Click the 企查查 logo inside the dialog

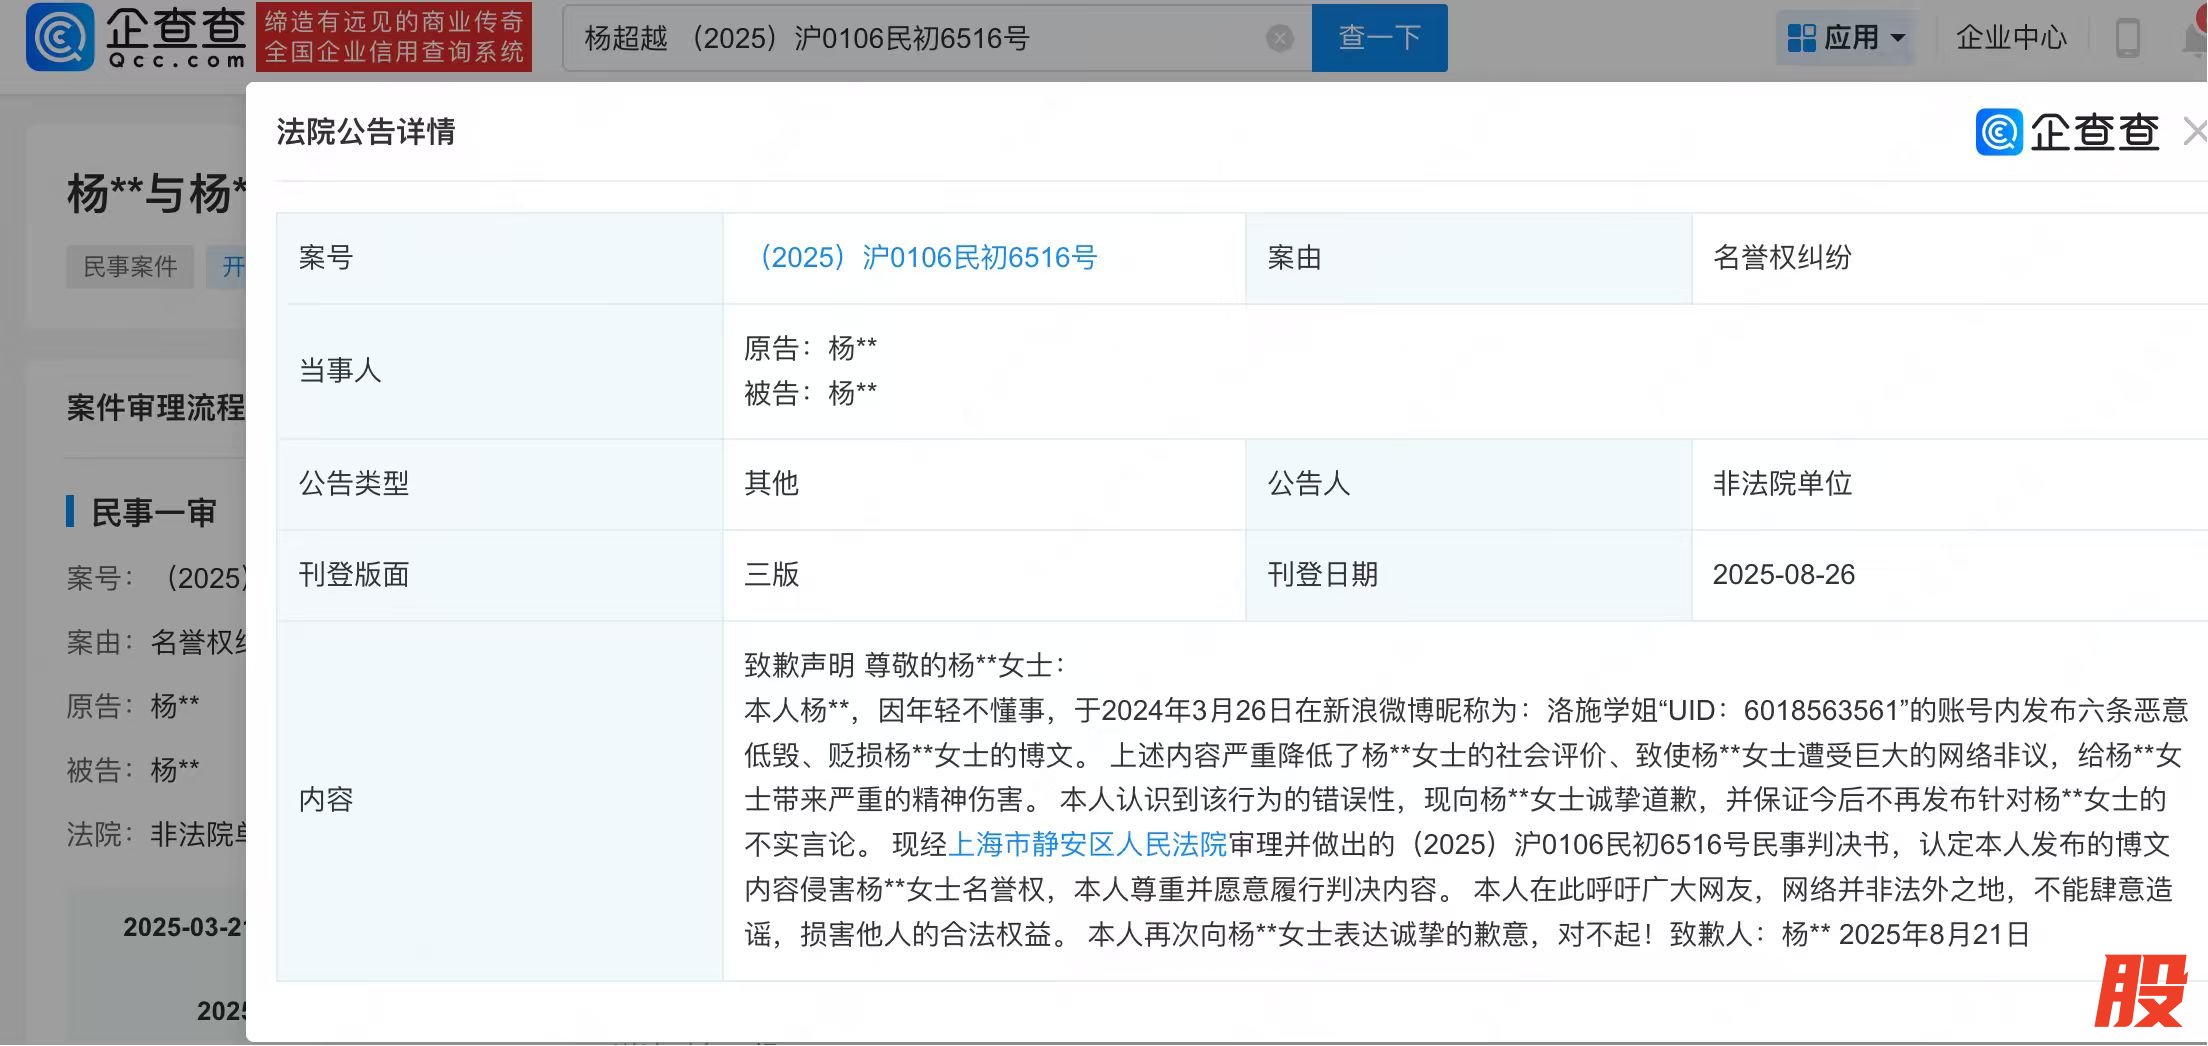tap(2067, 132)
